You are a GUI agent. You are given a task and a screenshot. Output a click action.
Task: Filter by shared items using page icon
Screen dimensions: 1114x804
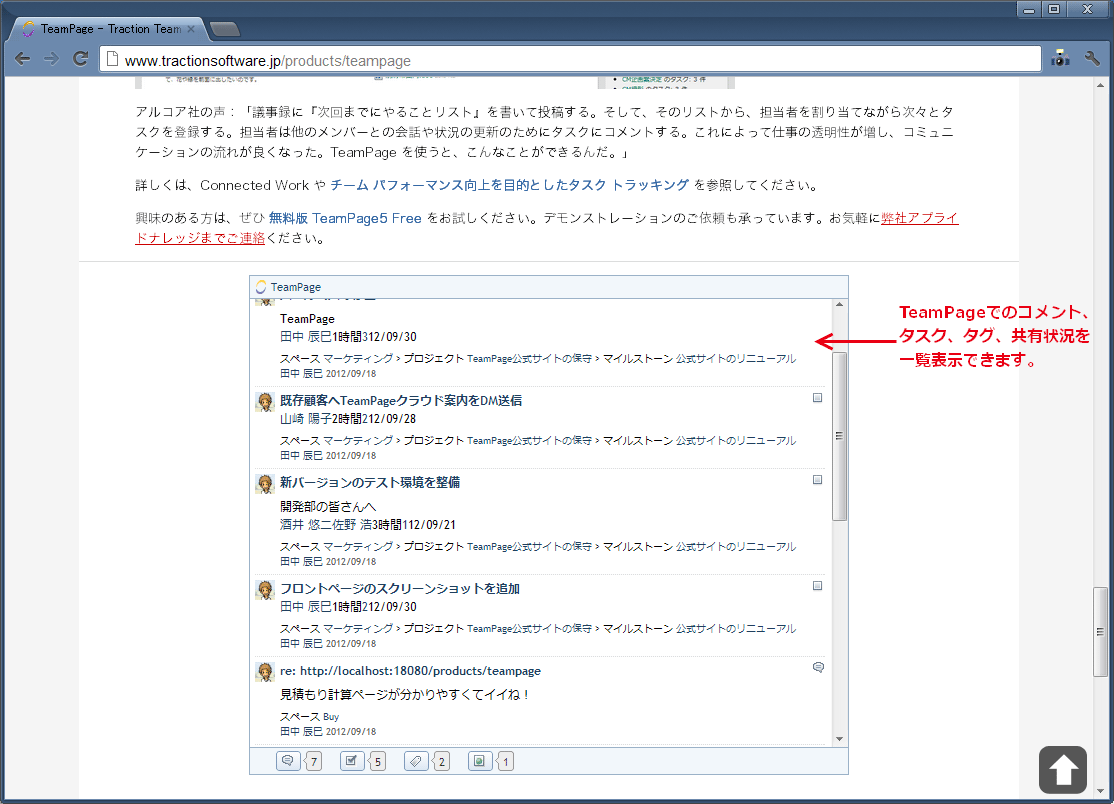coord(480,761)
